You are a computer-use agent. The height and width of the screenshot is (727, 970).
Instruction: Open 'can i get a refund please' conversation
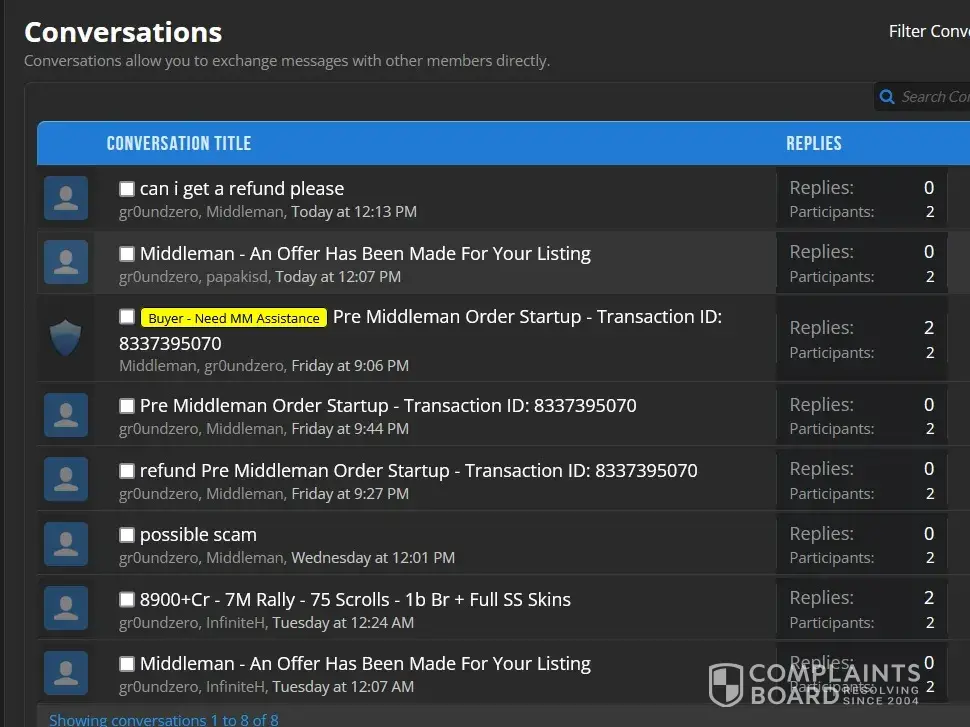tap(241, 189)
